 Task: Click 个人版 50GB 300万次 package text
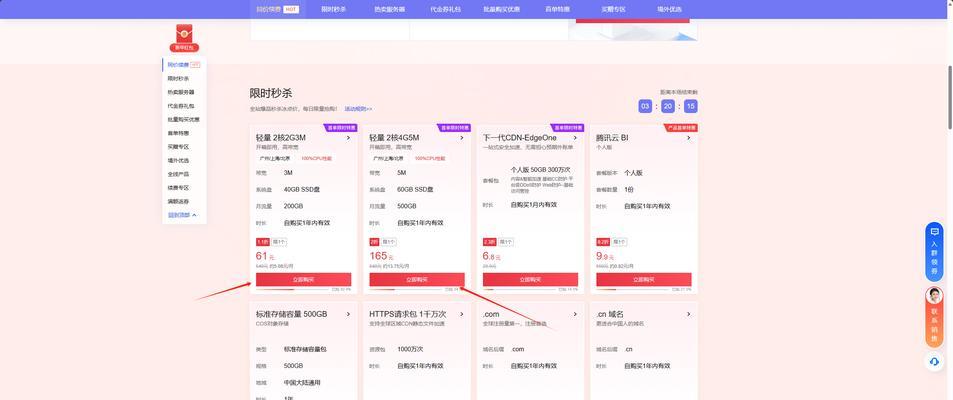(541, 170)
